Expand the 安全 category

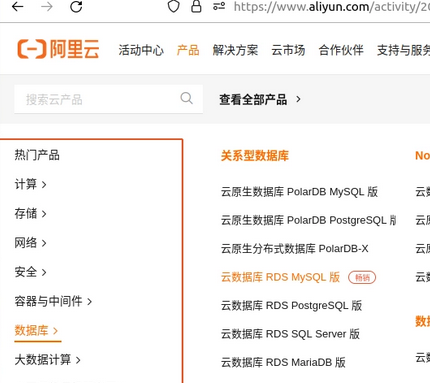pos(30,272)
